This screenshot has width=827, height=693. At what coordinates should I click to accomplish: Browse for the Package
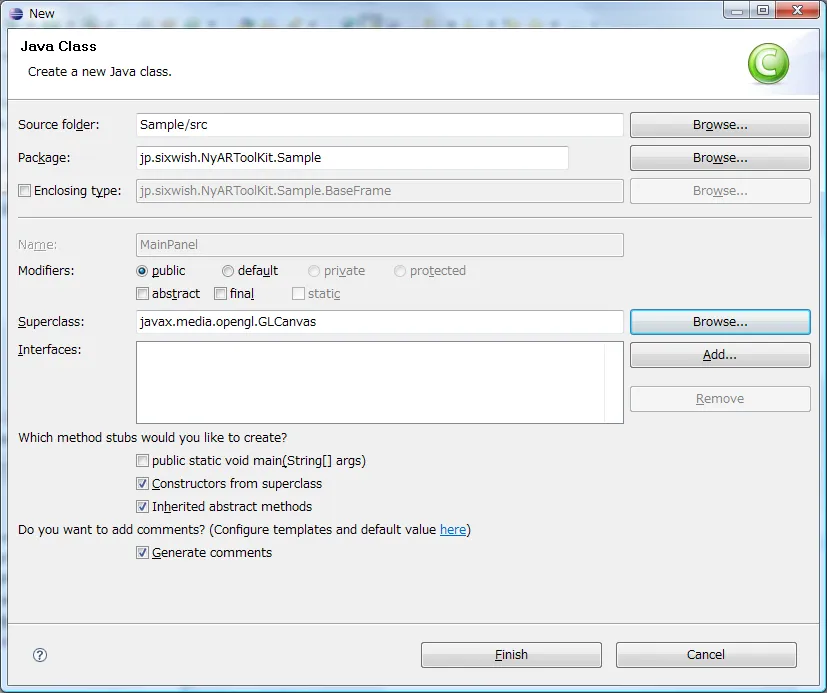[720, 158]
